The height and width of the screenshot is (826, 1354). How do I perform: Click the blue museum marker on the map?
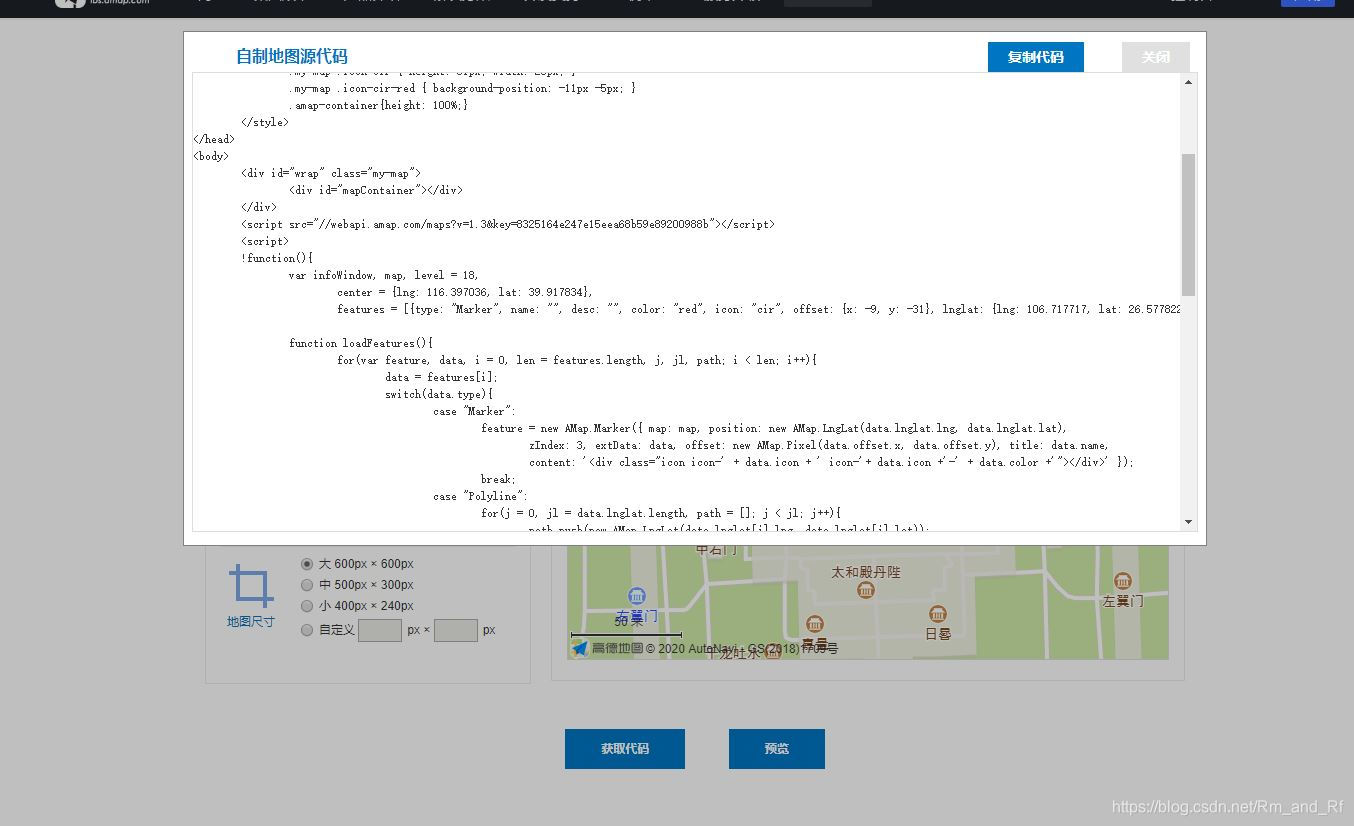pos(636,597)
